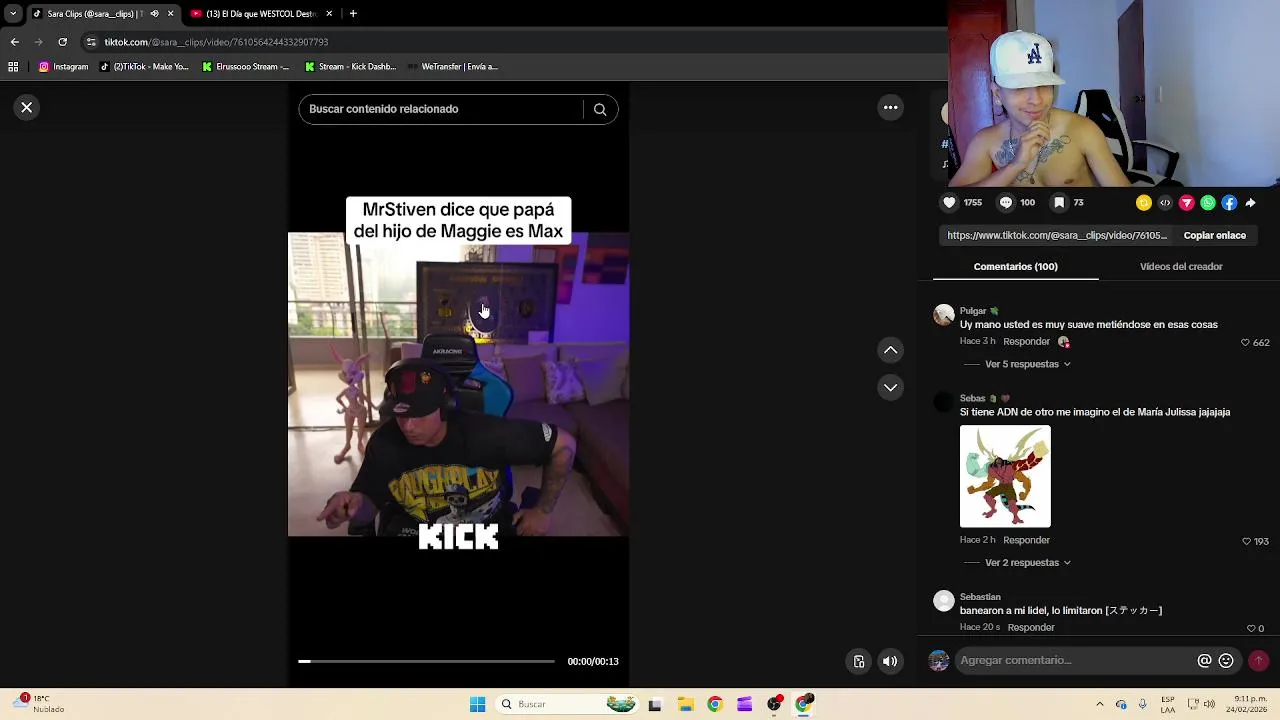Repost video using yellow repost icon
This screenshot has width=1280, height=720.
point(1144,203)
